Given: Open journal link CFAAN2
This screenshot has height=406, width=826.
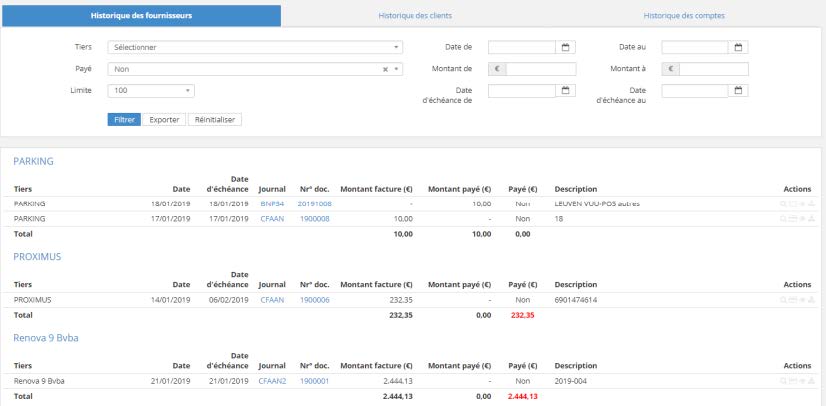Looking at the screenshot, I should click(x=272, y=381).
